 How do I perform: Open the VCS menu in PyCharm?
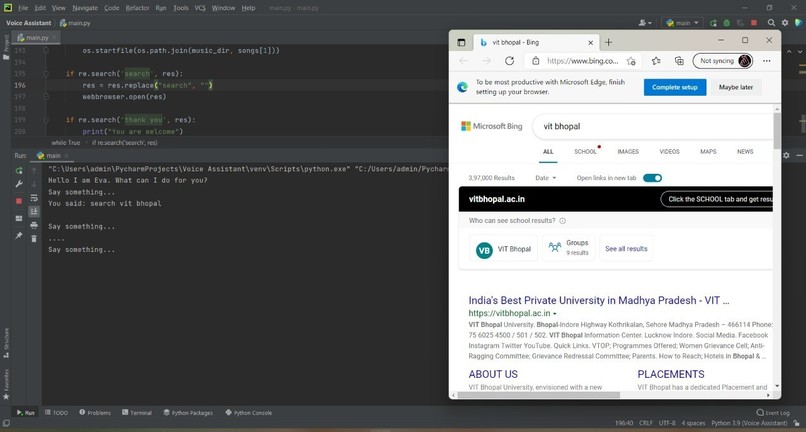200,8
